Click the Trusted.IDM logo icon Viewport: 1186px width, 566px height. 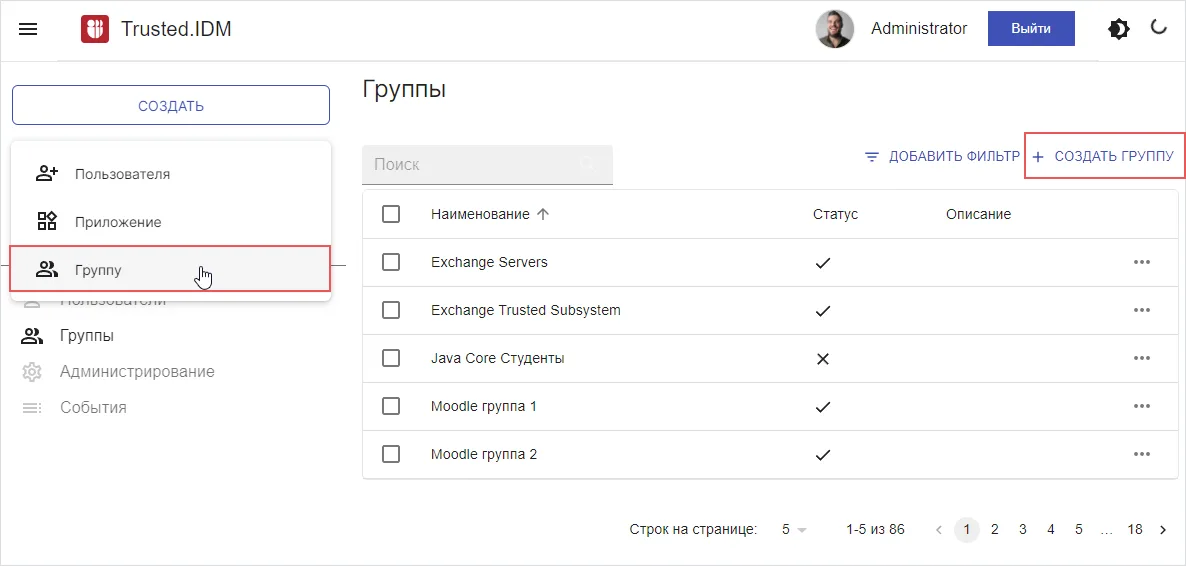point(95,29)
